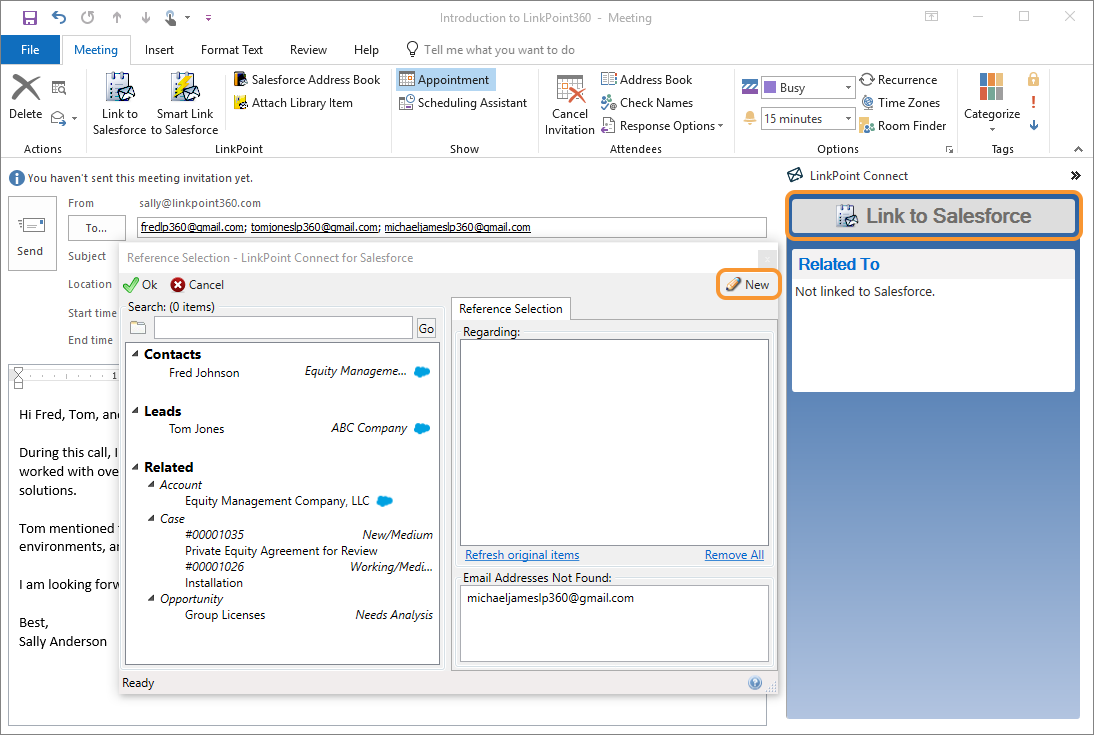Click Remove All link
This screenshot has width=1094, height=735.
(734, 555)
